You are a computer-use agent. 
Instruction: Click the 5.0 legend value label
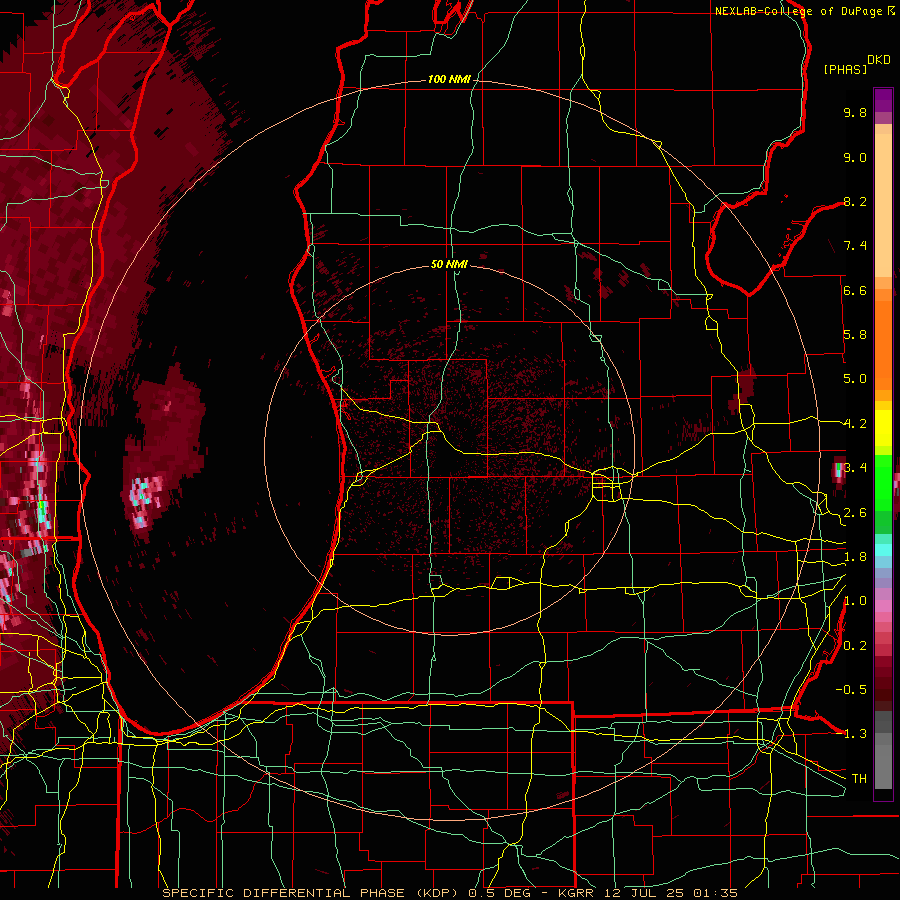(x=855, y=379)
